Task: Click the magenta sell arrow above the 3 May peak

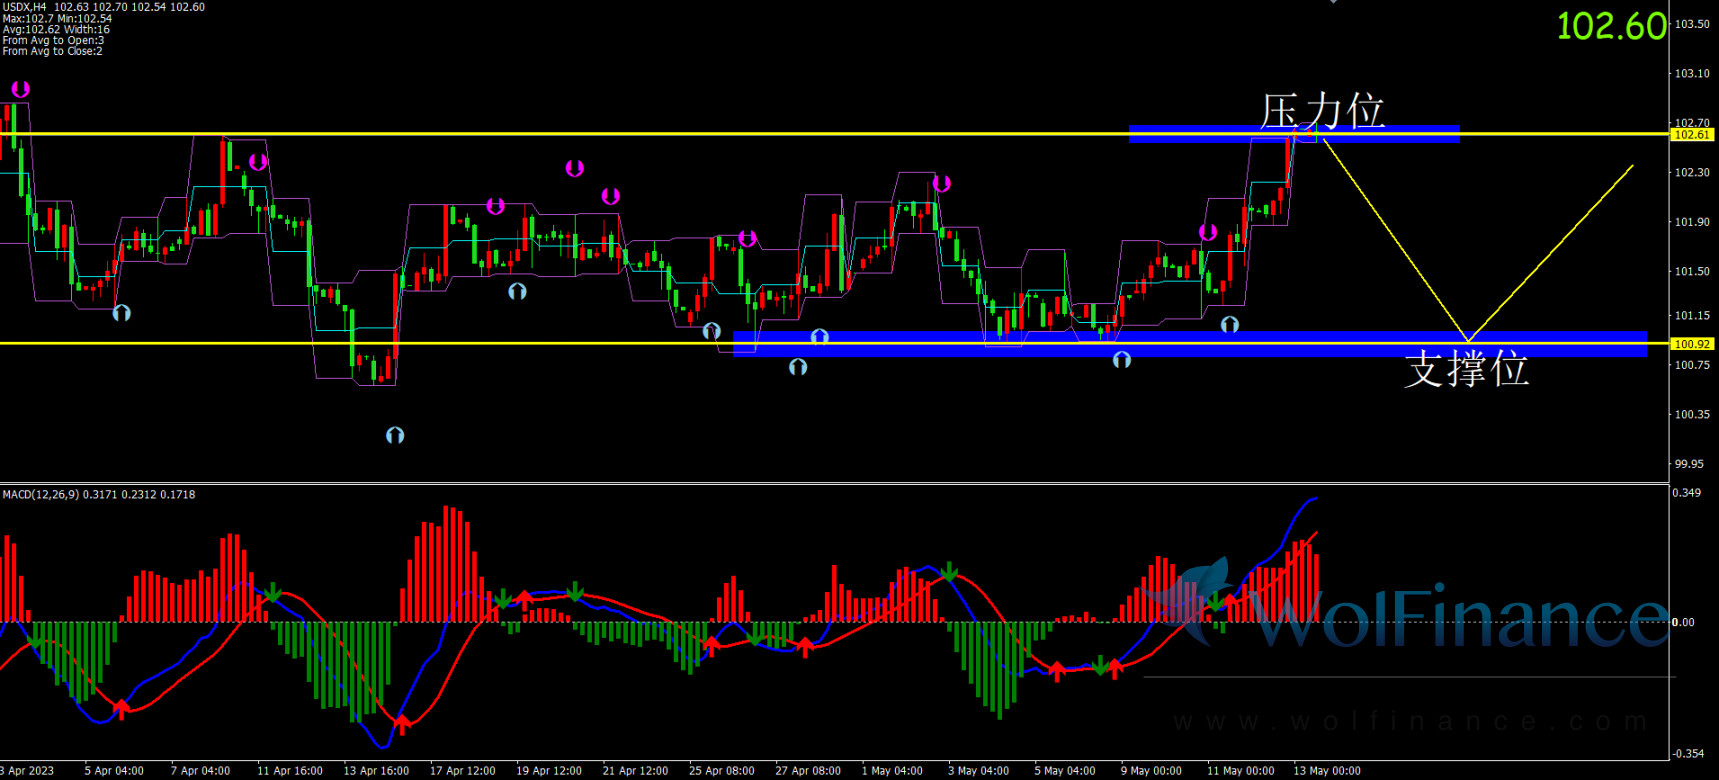Action: click(941, 183)
